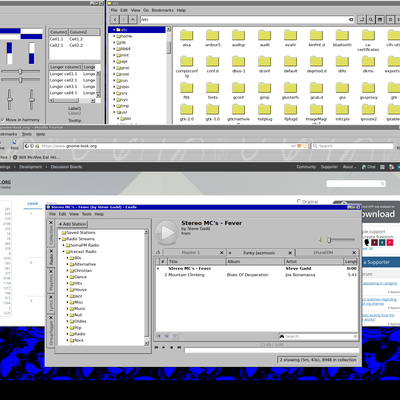
Task: Expand the SomaFM Radio node
Action: point(64,245)
